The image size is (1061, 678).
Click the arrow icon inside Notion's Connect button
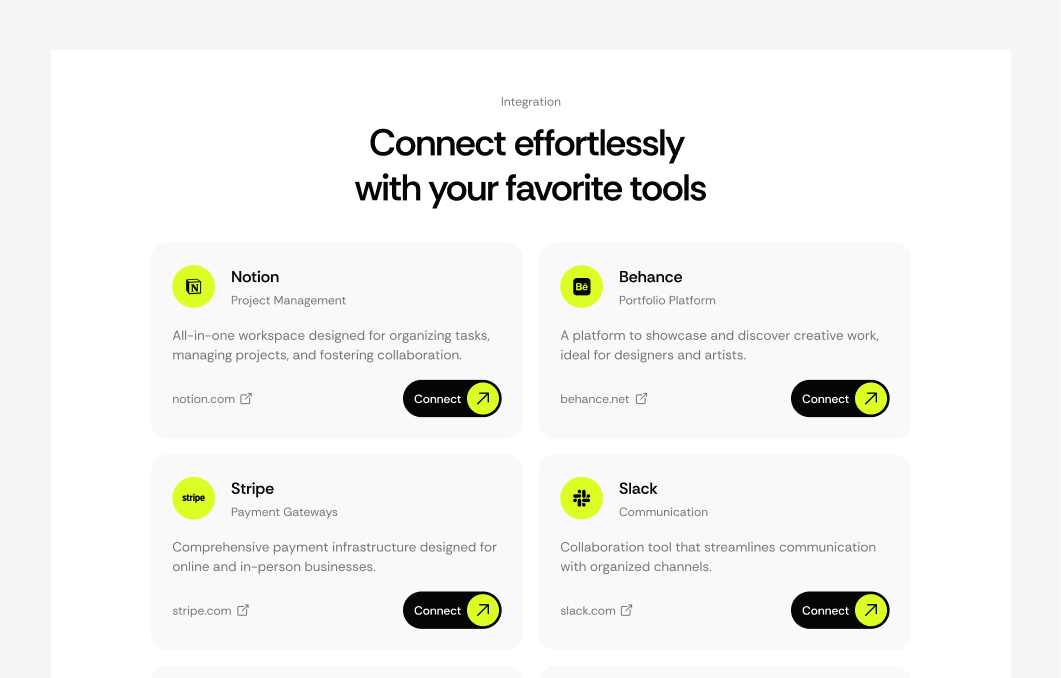(x=482, y=398)
